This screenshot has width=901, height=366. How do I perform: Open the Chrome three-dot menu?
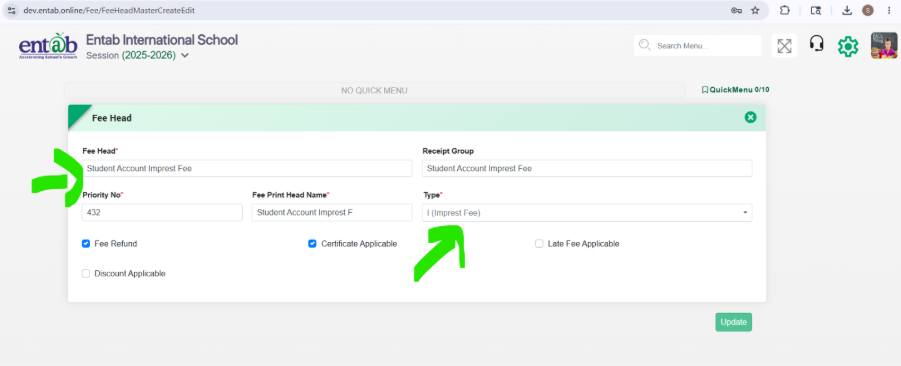click(x=889, y=10)
